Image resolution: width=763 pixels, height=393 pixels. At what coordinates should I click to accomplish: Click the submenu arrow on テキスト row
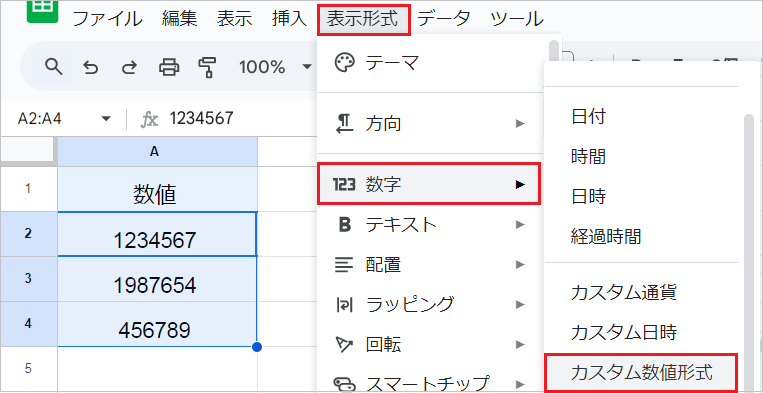pos(520,225)
